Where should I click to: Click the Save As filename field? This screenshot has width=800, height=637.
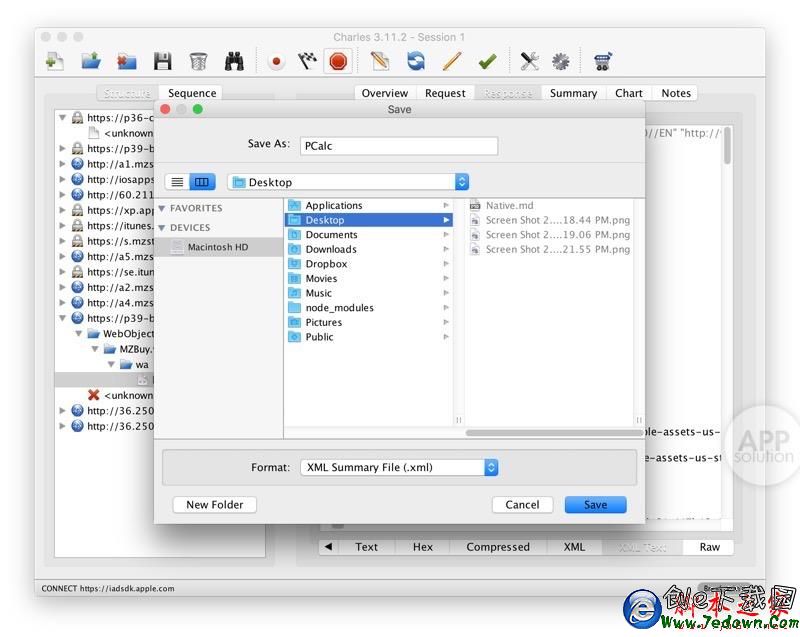coord(398,145)
